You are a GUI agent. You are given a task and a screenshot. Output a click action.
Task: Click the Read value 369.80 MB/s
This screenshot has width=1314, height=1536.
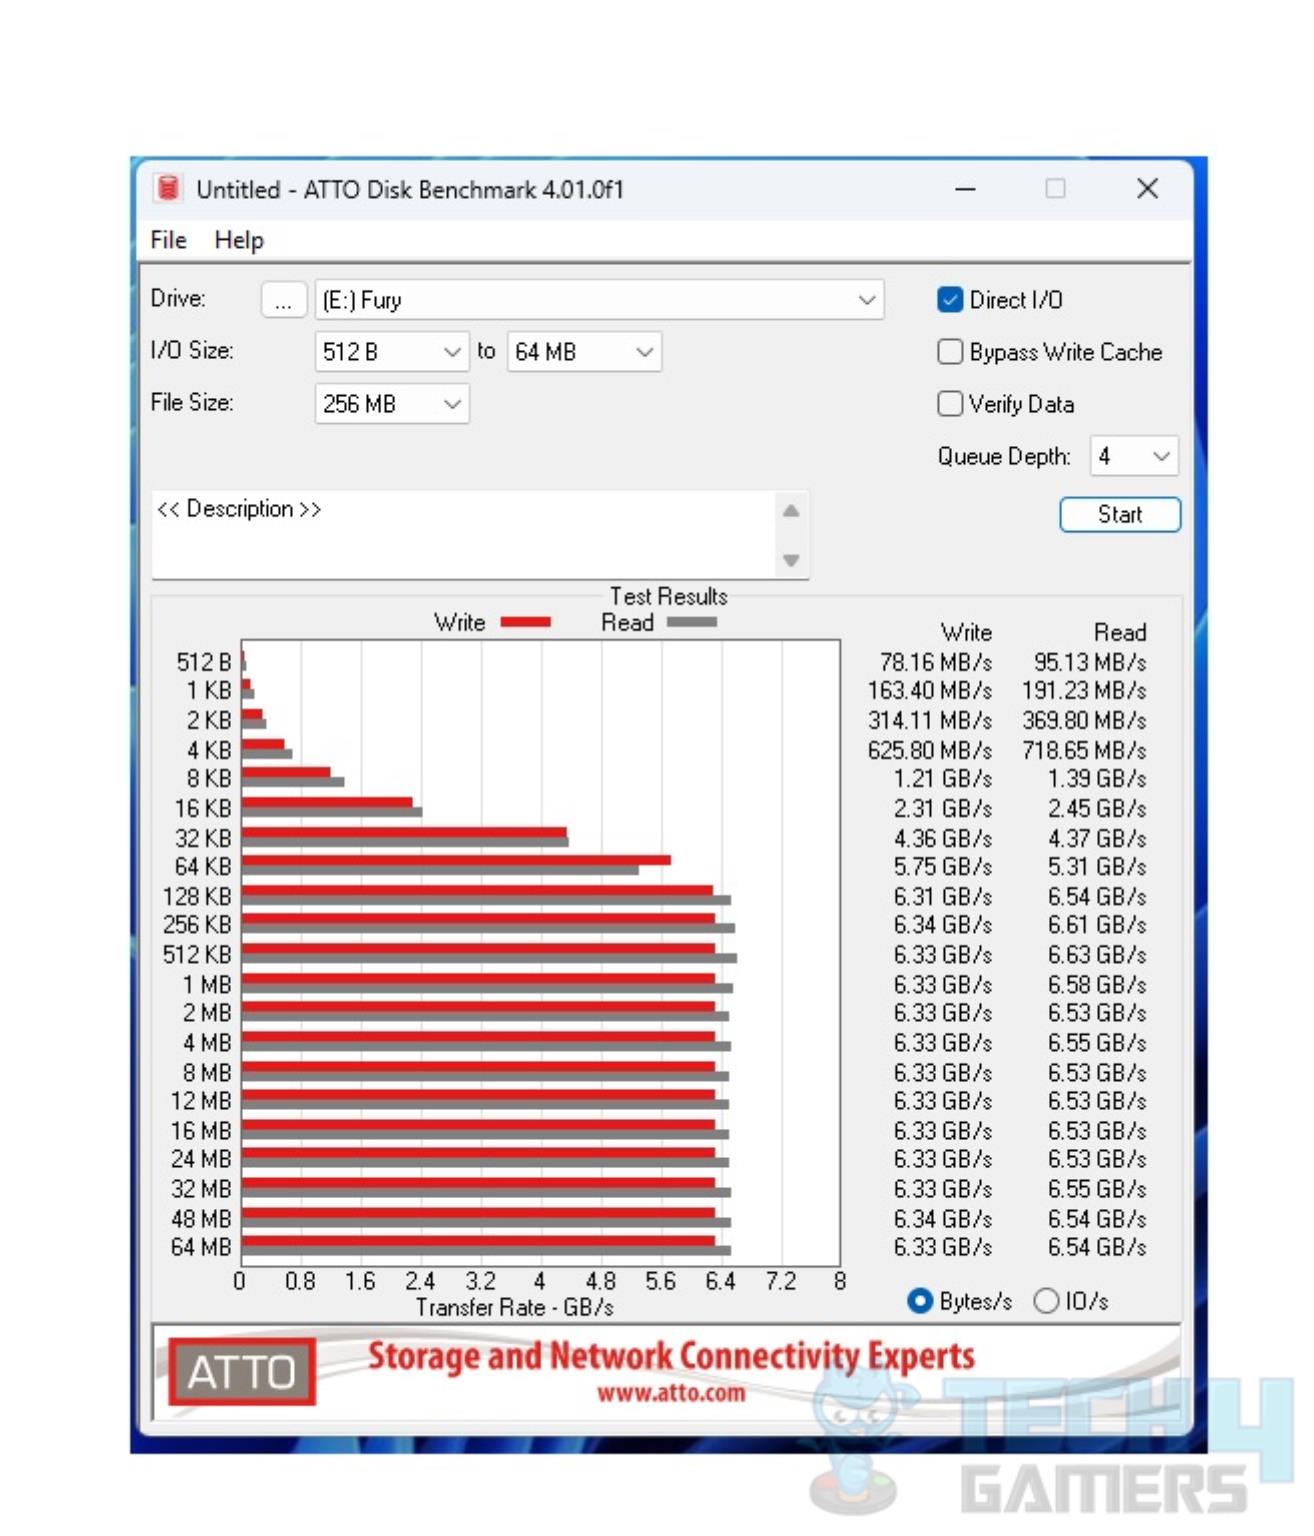[x=1084, y=721]
